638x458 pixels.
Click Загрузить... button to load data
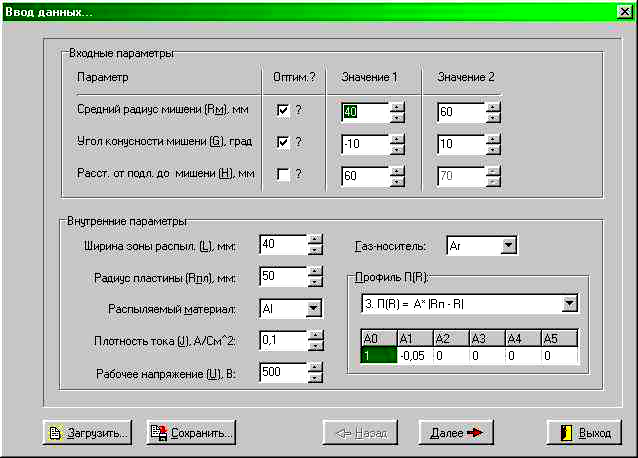click(x=87, y=433)
